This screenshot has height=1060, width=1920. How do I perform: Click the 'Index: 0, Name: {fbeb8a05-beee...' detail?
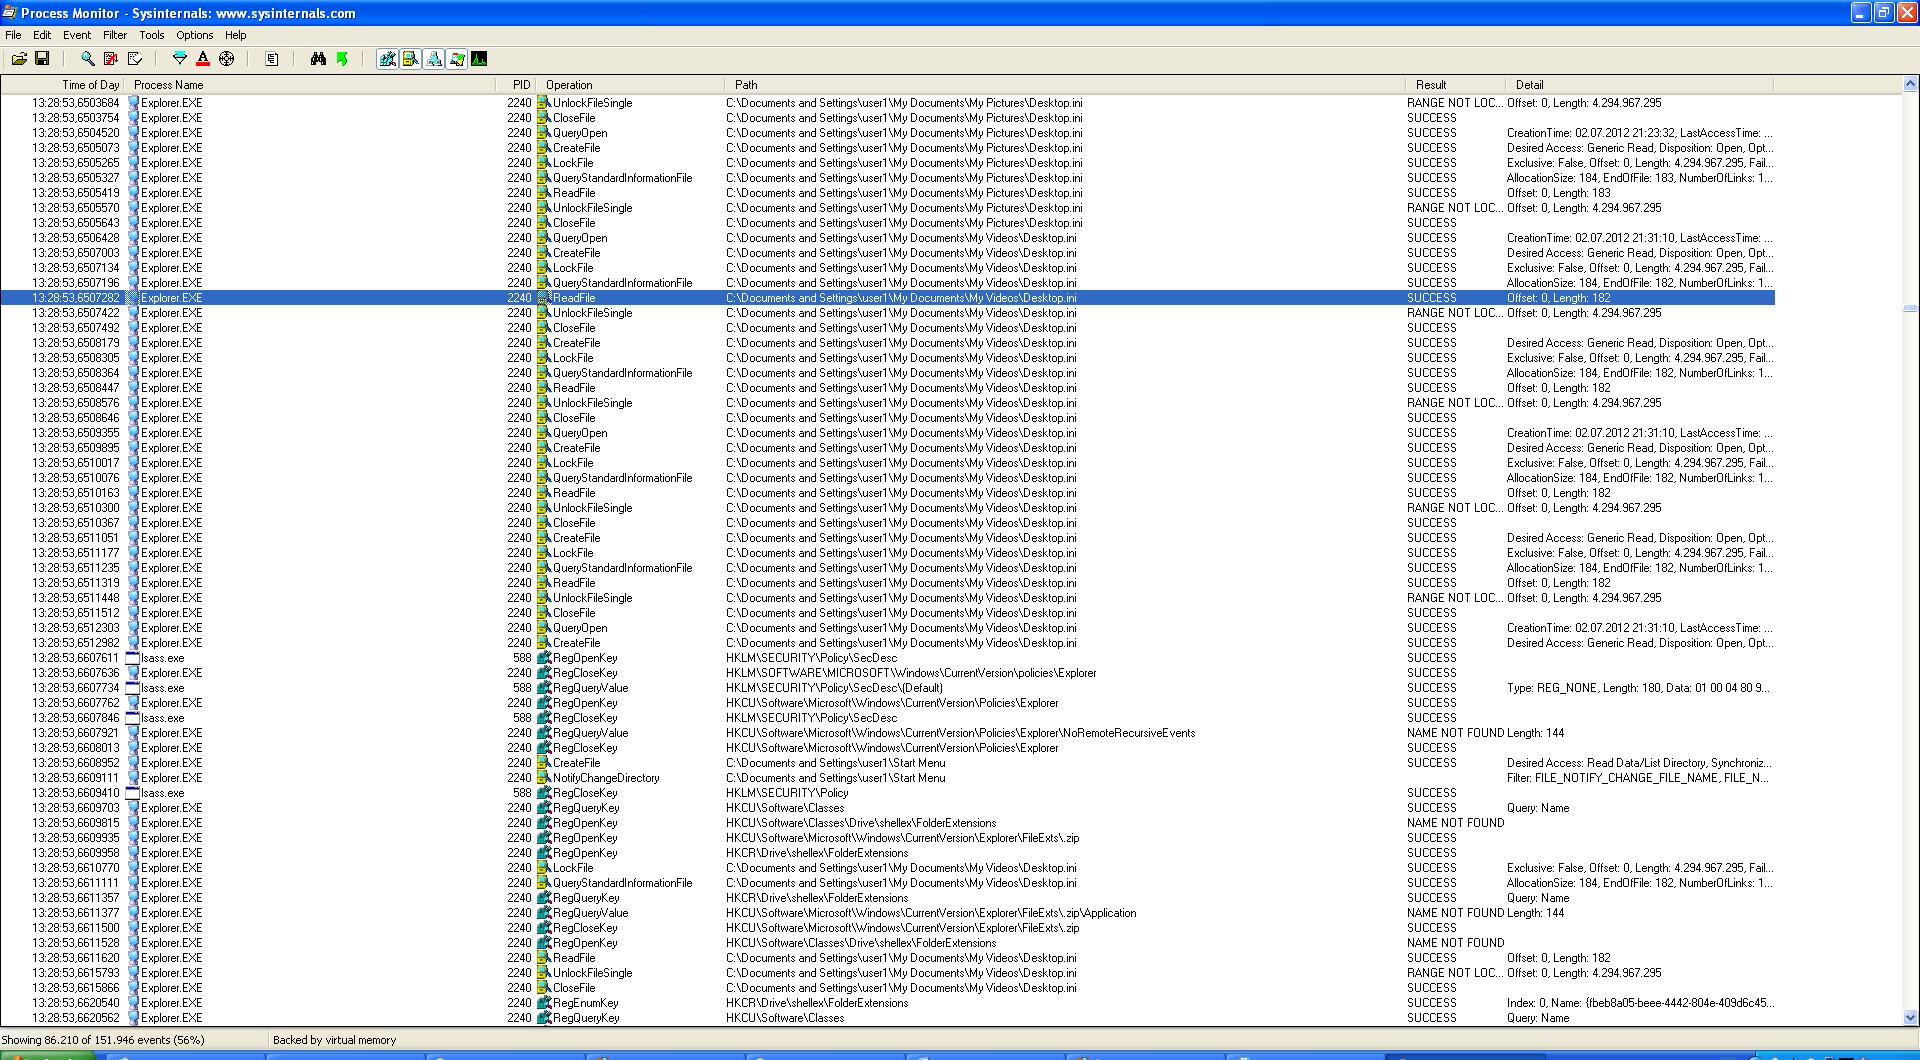1640,1003
